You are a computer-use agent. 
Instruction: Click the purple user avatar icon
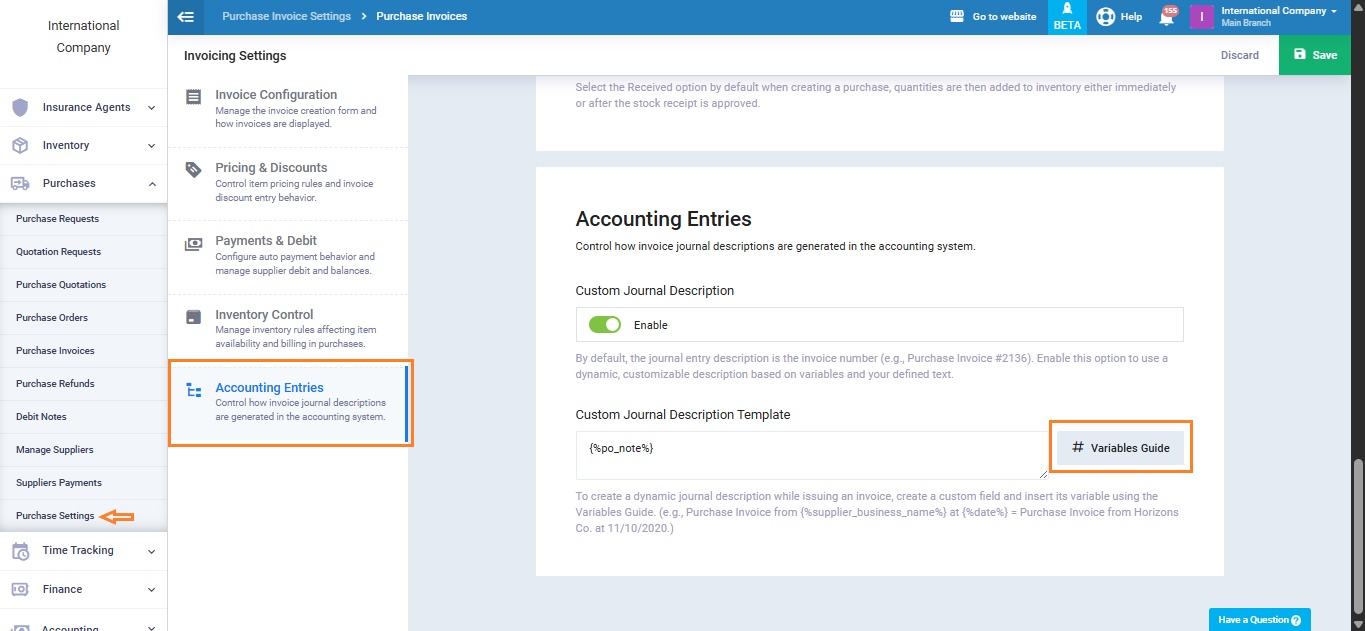pyautogui.click(x=1201, y=17)
